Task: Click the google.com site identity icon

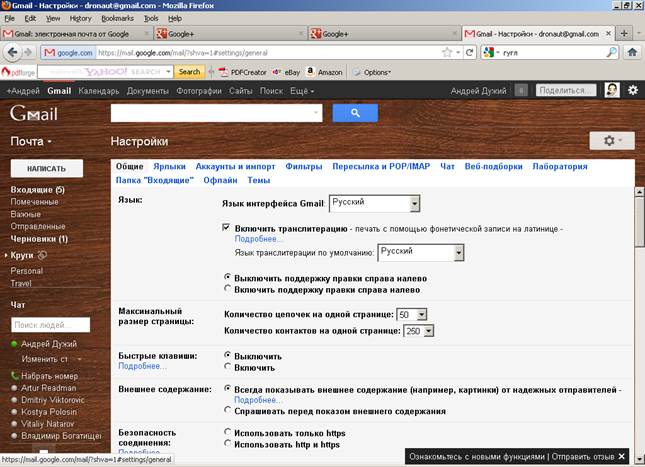Action: (68, 53)
